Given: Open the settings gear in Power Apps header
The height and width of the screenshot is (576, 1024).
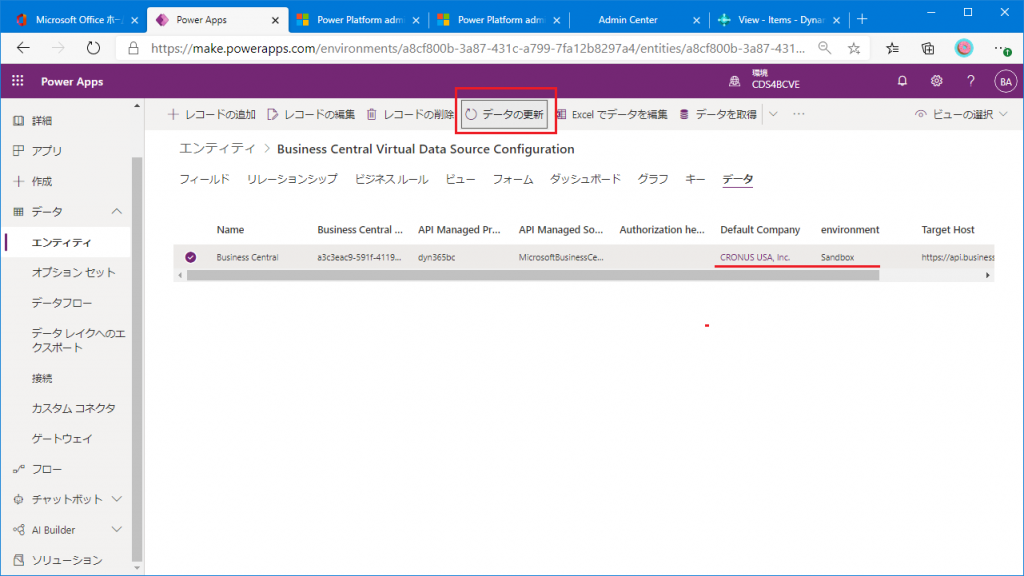Looking at the screenshot, I should tap(936, 81).
